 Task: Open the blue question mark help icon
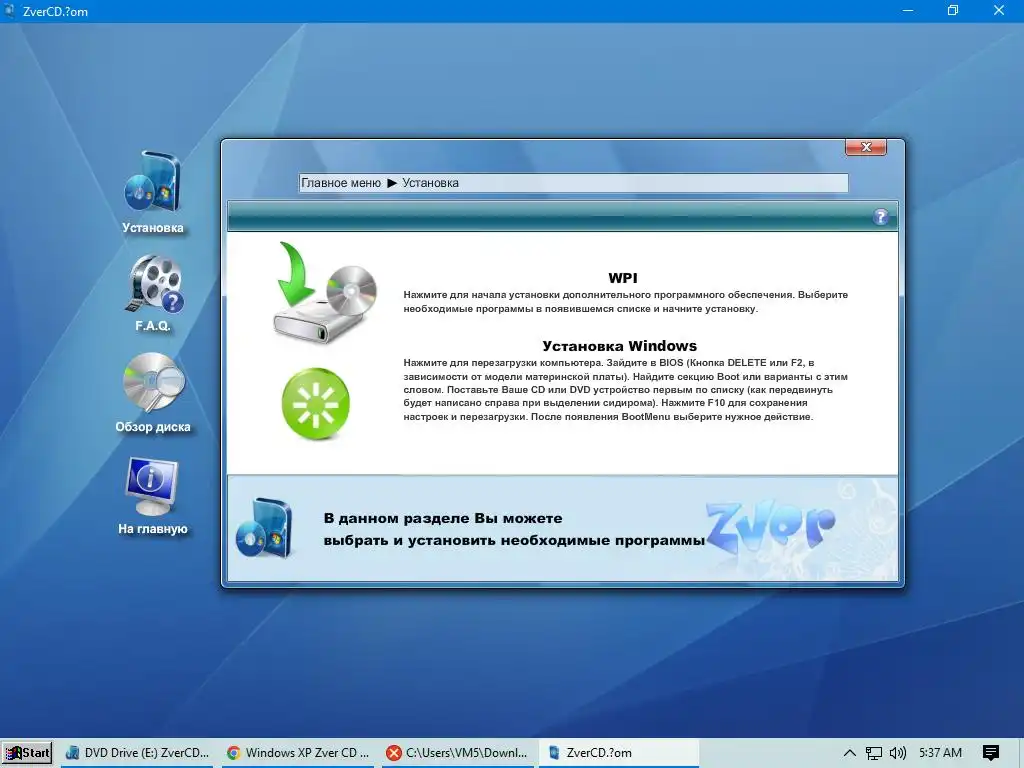tap(880, 217)
